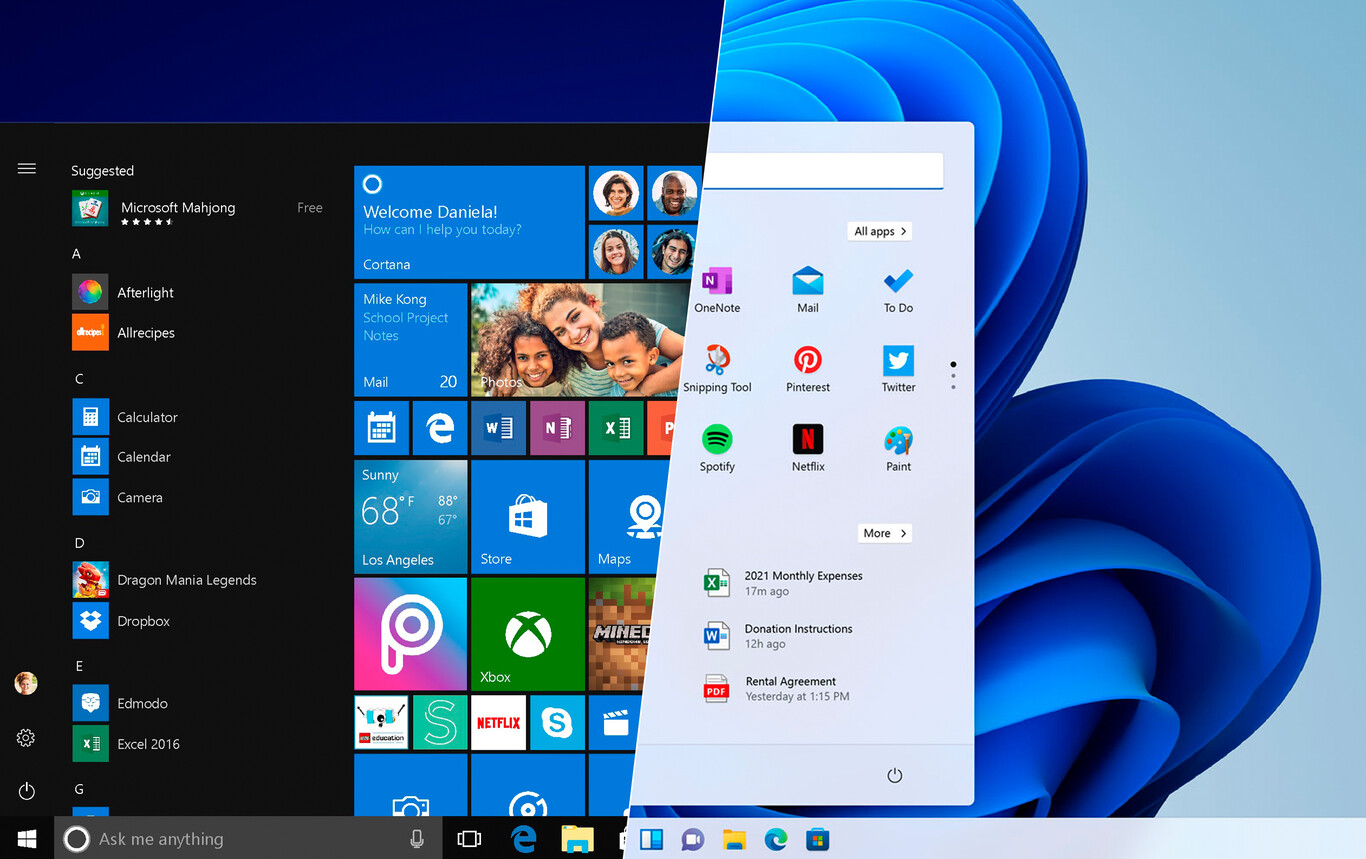The height and width of the screenshot is (859, 1366).
Task: Launch Edmodo from the app list
Action: pos(120,703)
